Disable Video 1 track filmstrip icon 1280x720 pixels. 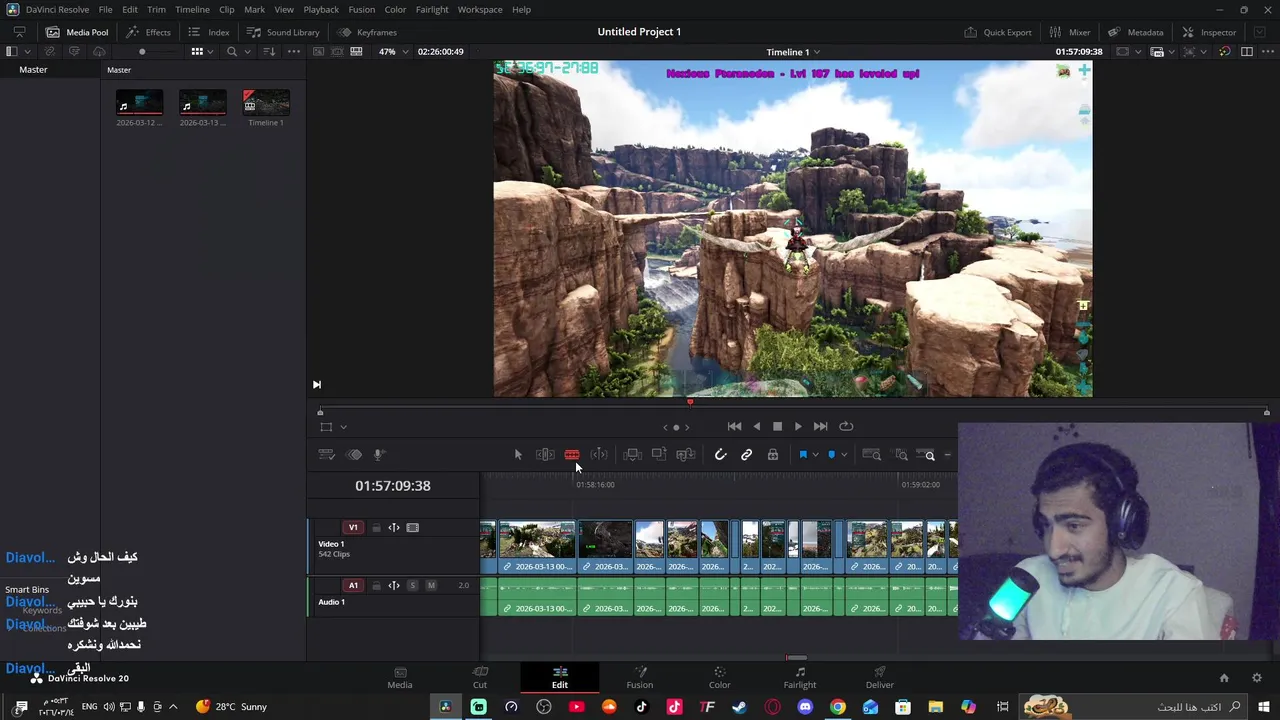coord(412,528)
